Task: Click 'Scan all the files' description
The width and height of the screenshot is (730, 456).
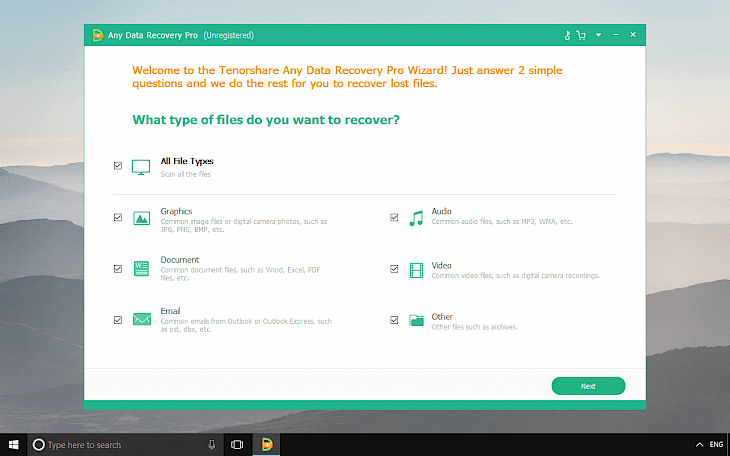Action: pyautogui.click(x=186, y=174)
